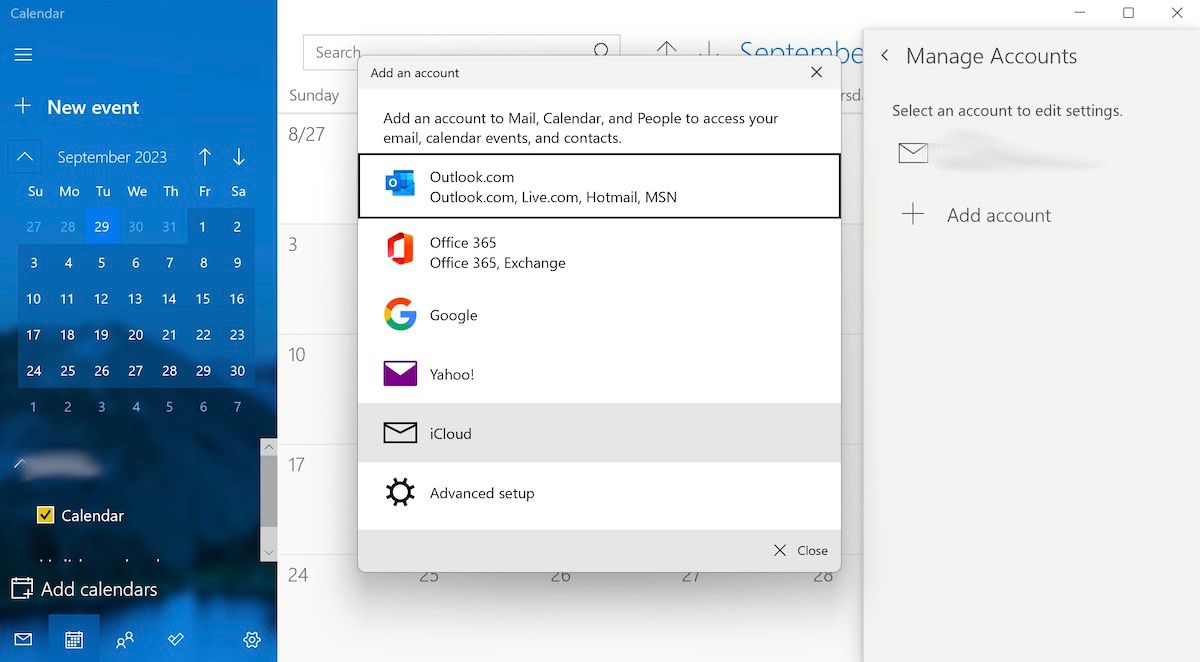Open Advanced setup option

click(x=598, y=493)
